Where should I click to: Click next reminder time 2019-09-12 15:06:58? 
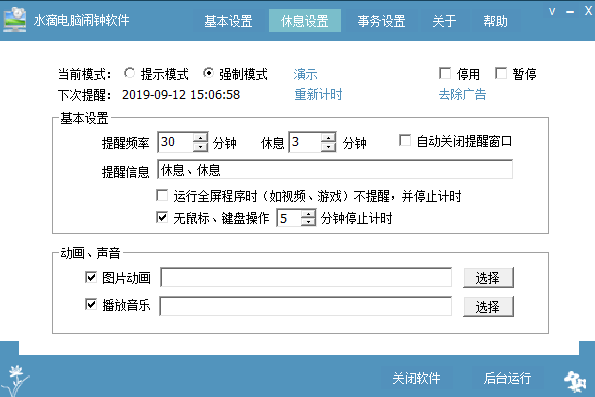(181, 95)
